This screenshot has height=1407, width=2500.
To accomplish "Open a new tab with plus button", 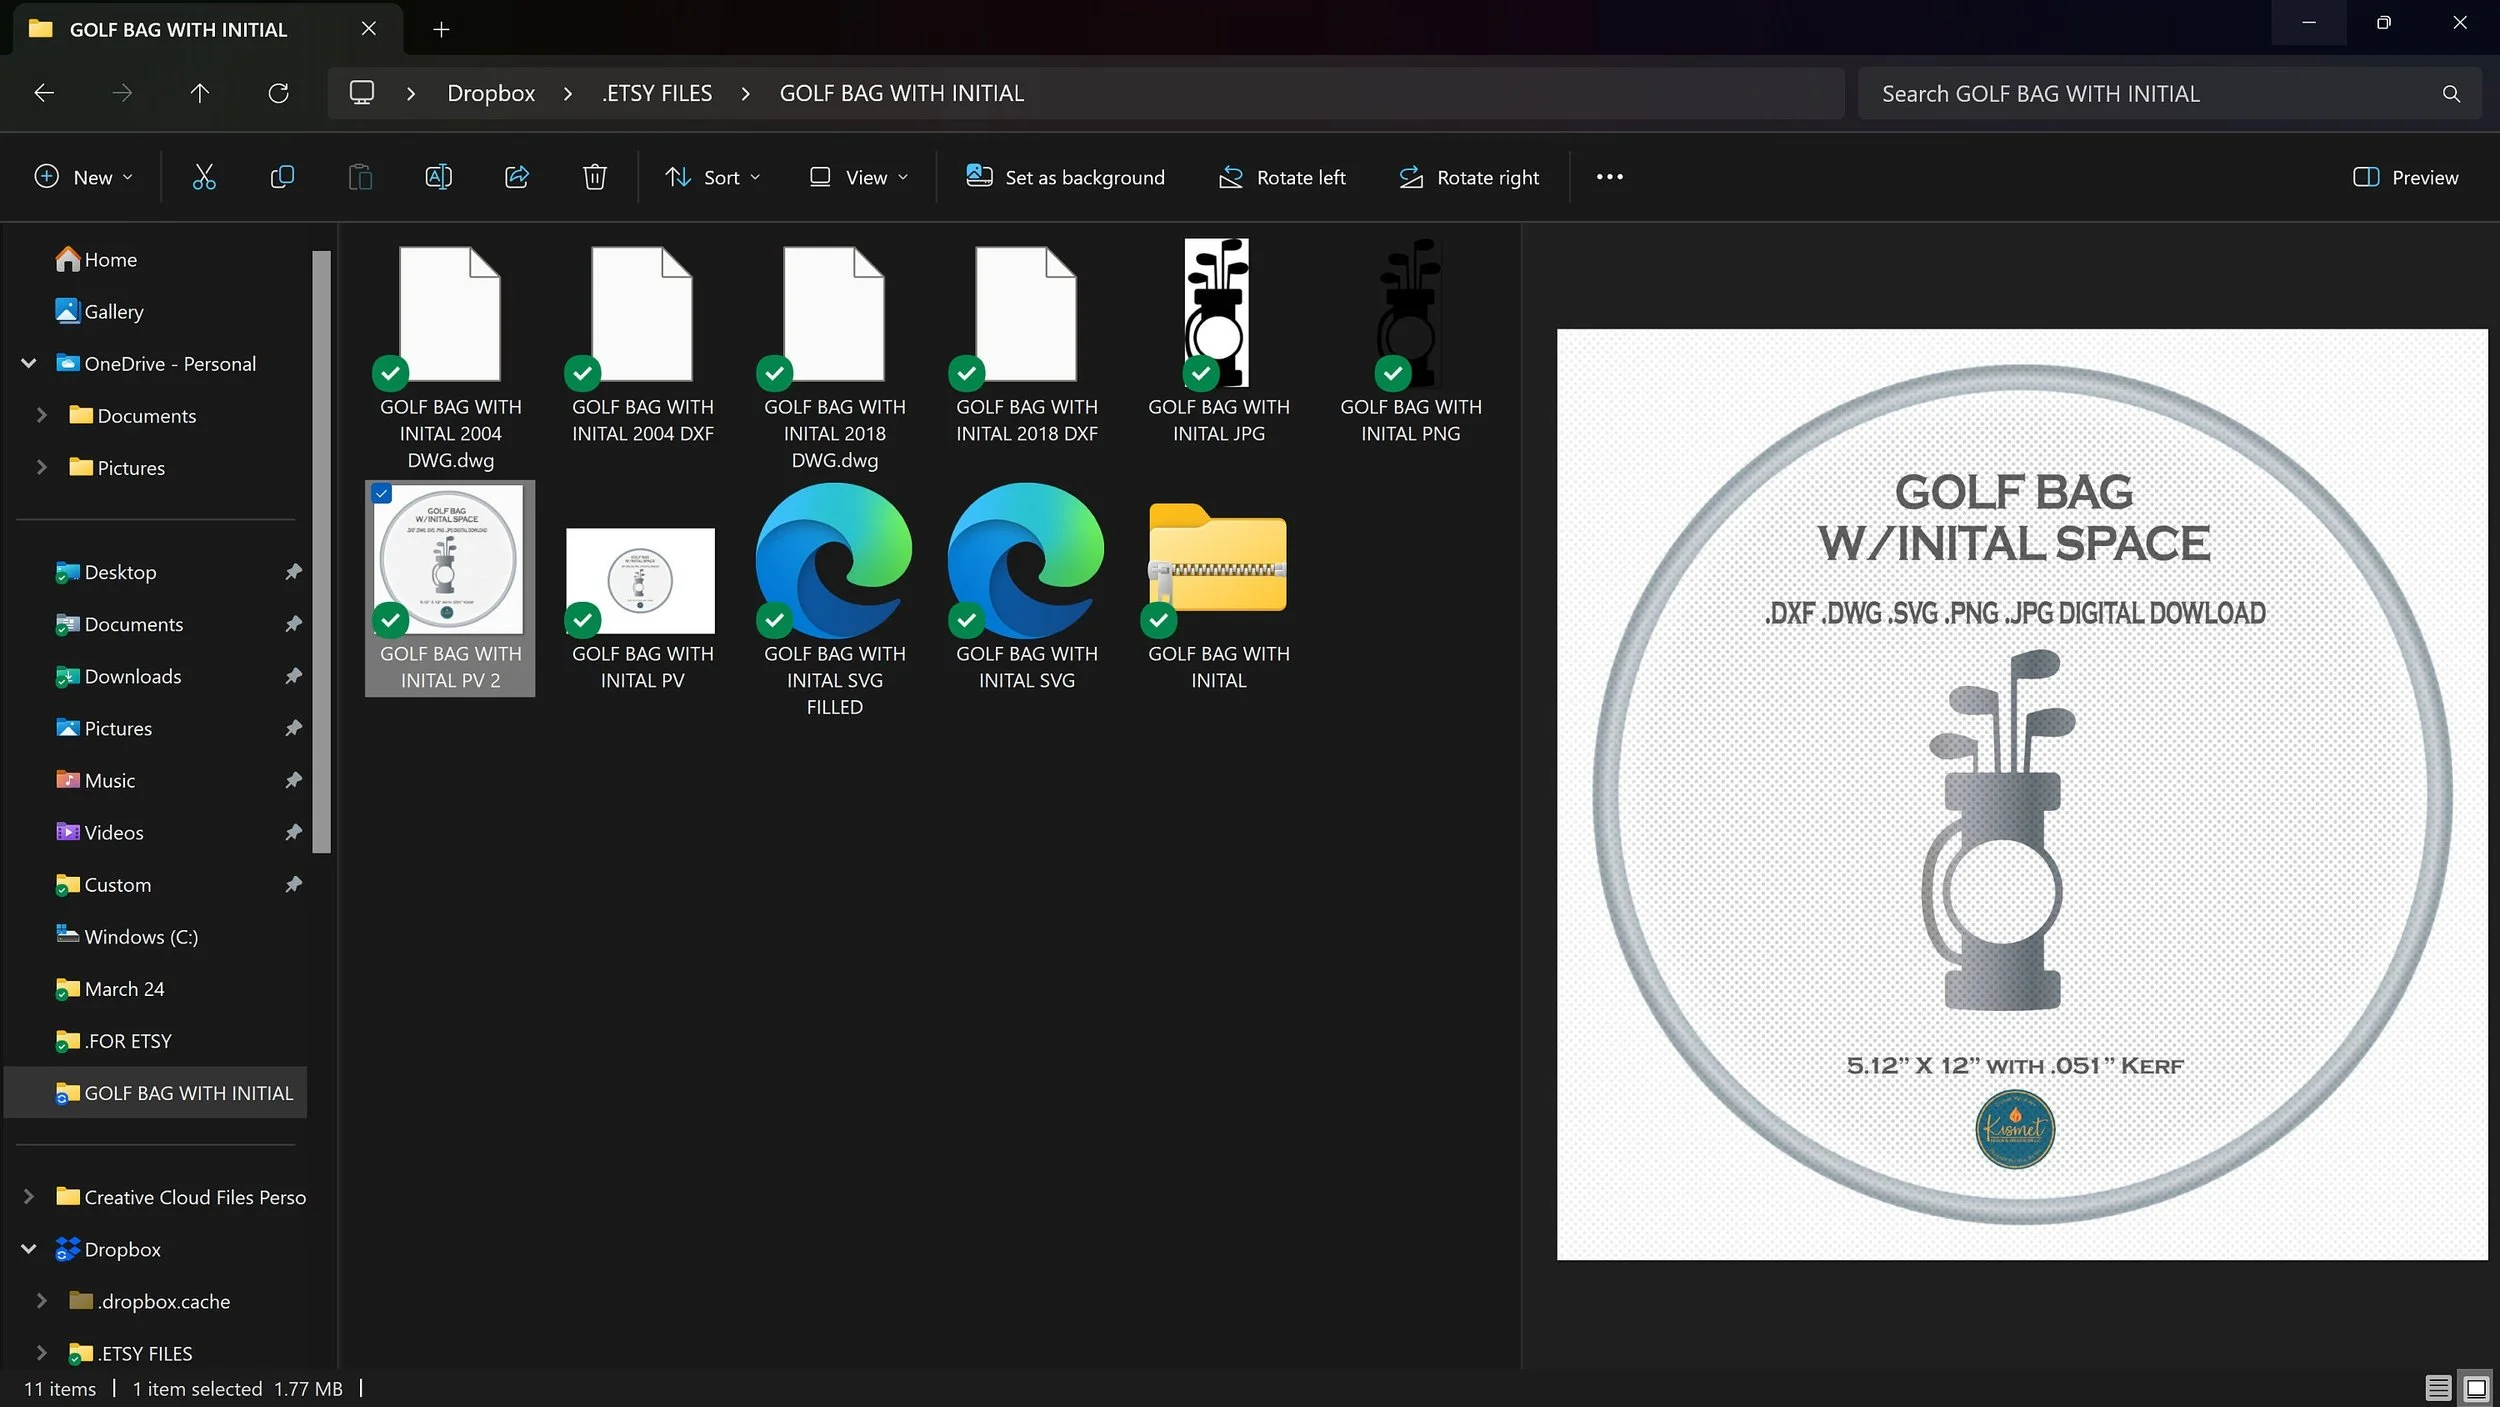I will pos(441,29).
